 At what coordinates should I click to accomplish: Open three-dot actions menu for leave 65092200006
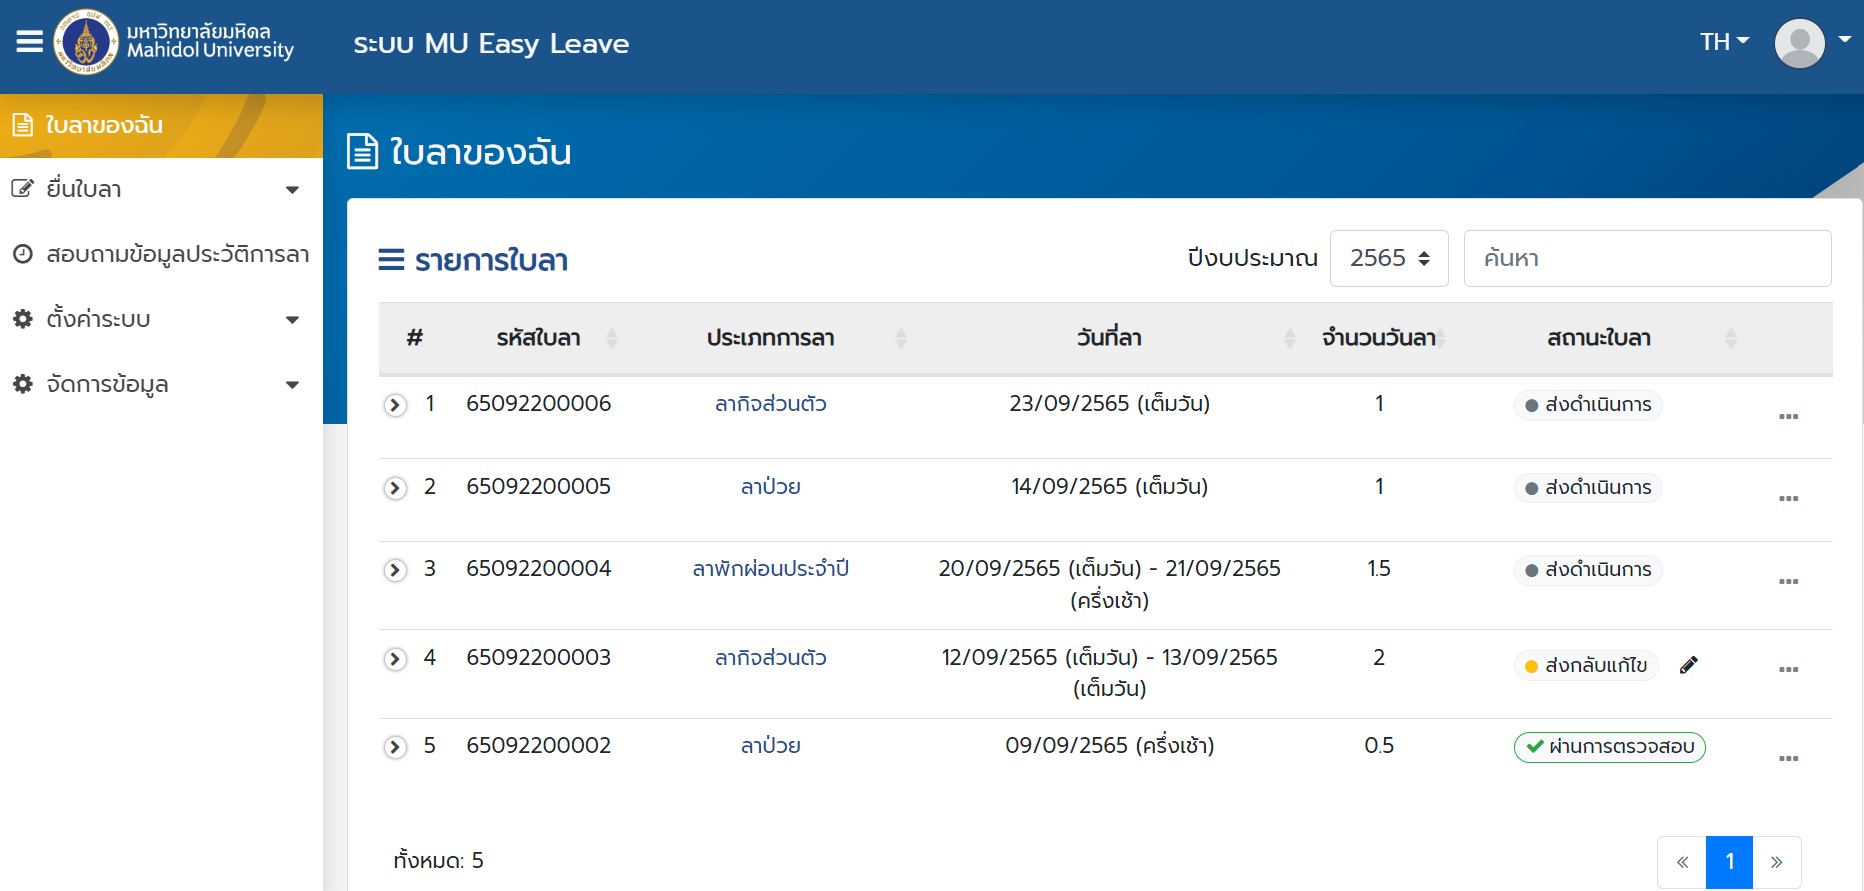point(1789,416)
